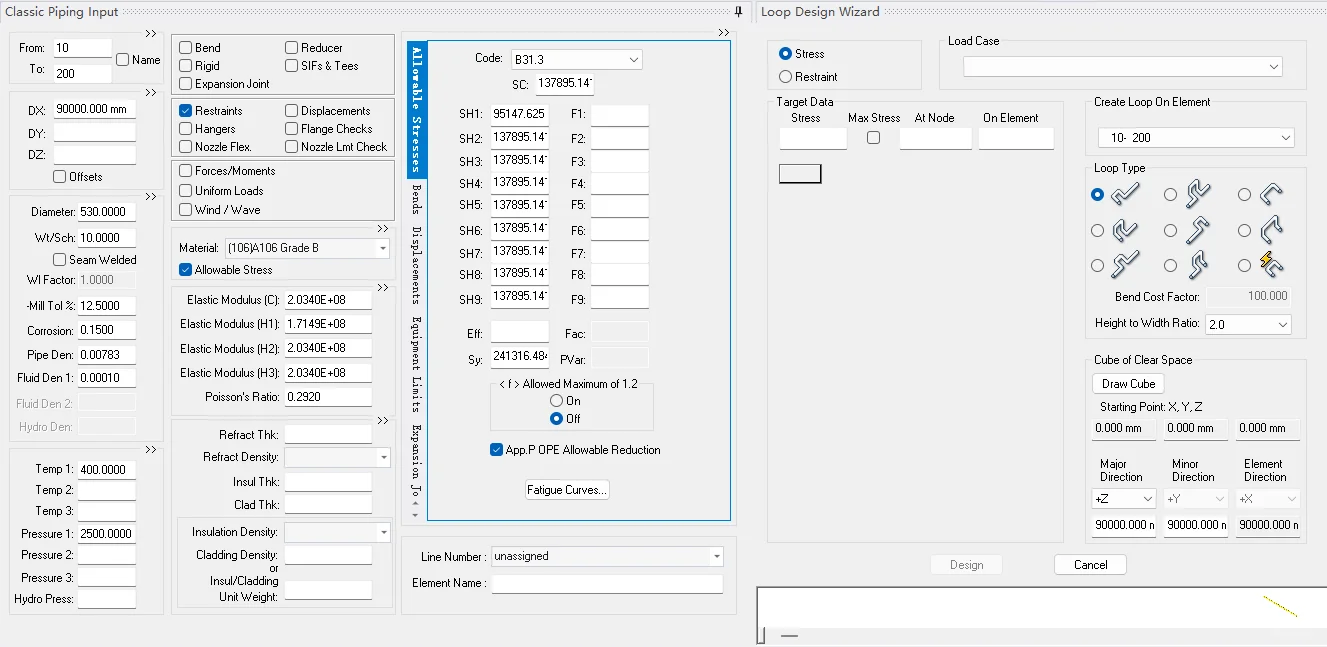Check the Forces/Moments checkbox
Viewport: 1327px width, 647px height.
[x=186, y=171]
